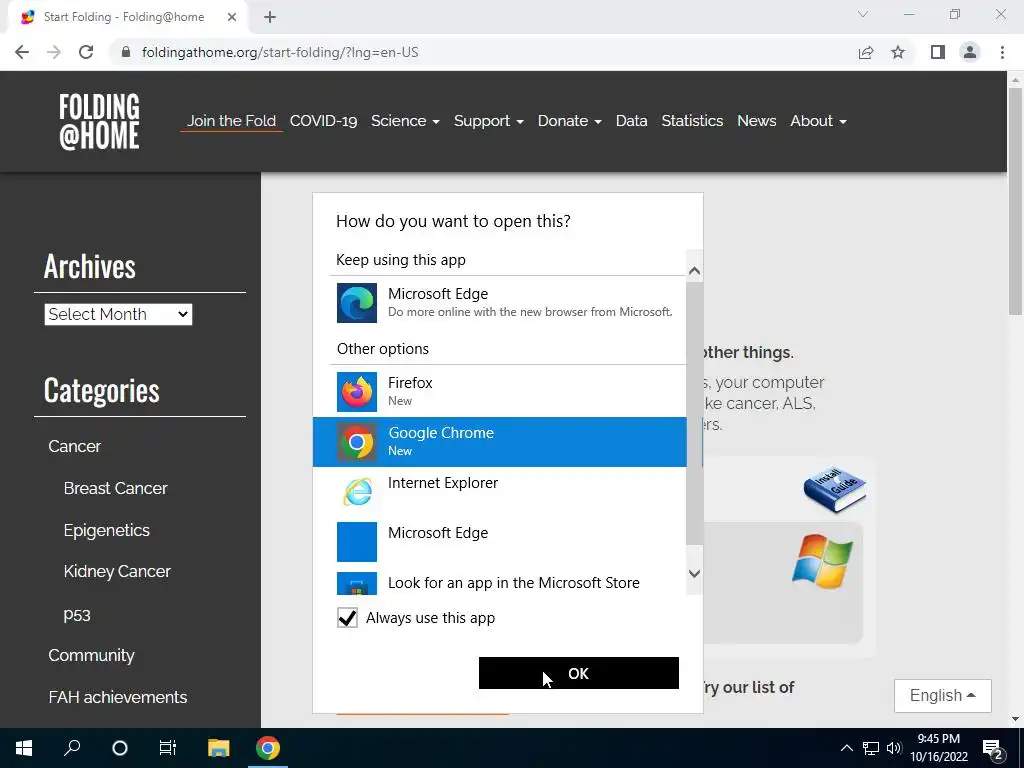Open the tab search chevron

coord(863,14)
